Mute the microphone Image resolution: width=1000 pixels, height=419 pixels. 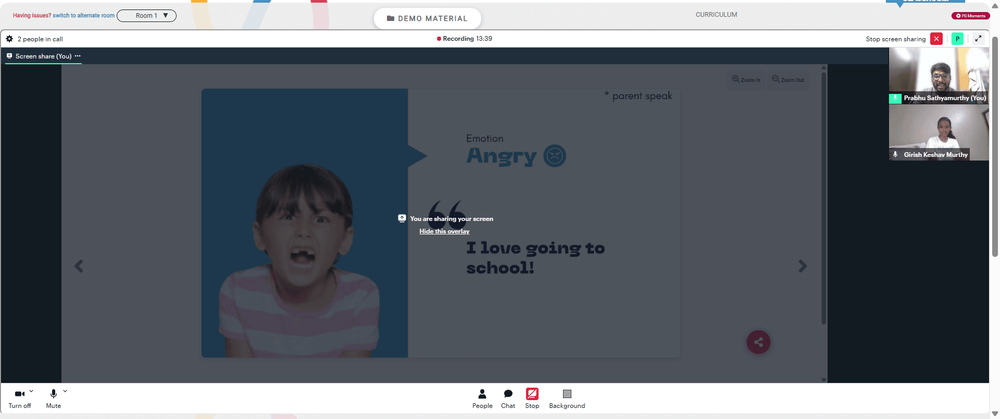coord(54,399)
